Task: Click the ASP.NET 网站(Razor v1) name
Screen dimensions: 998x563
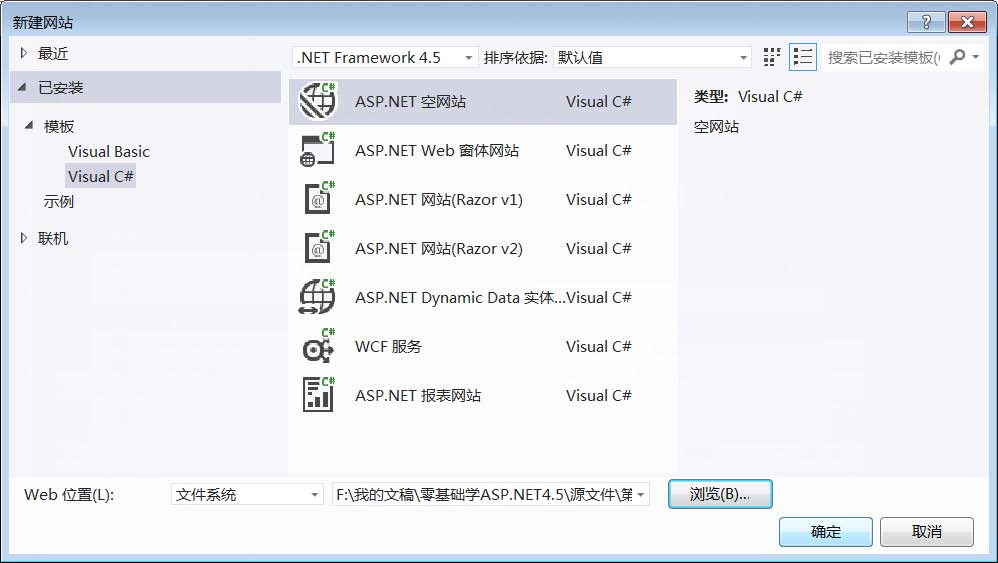Action: pyautogui.click(x=439, y=200)
